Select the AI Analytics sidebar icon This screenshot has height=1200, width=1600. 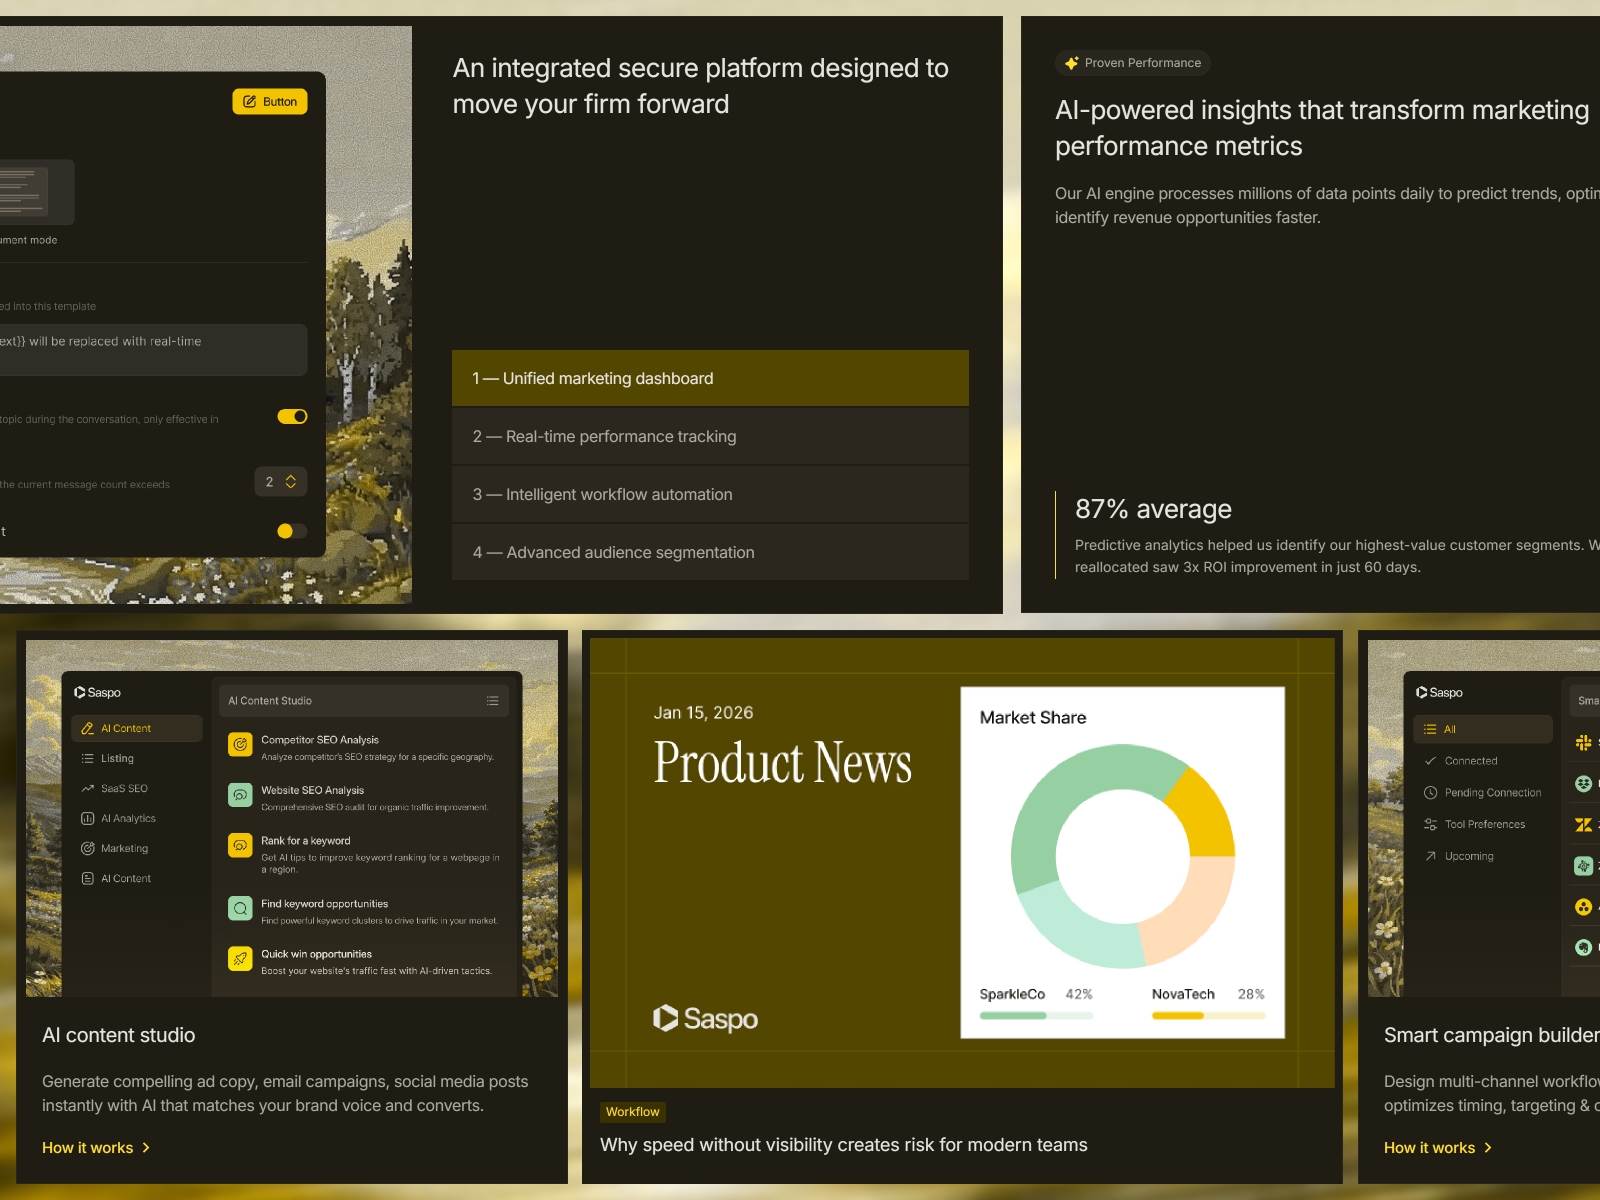click(88, 818)
